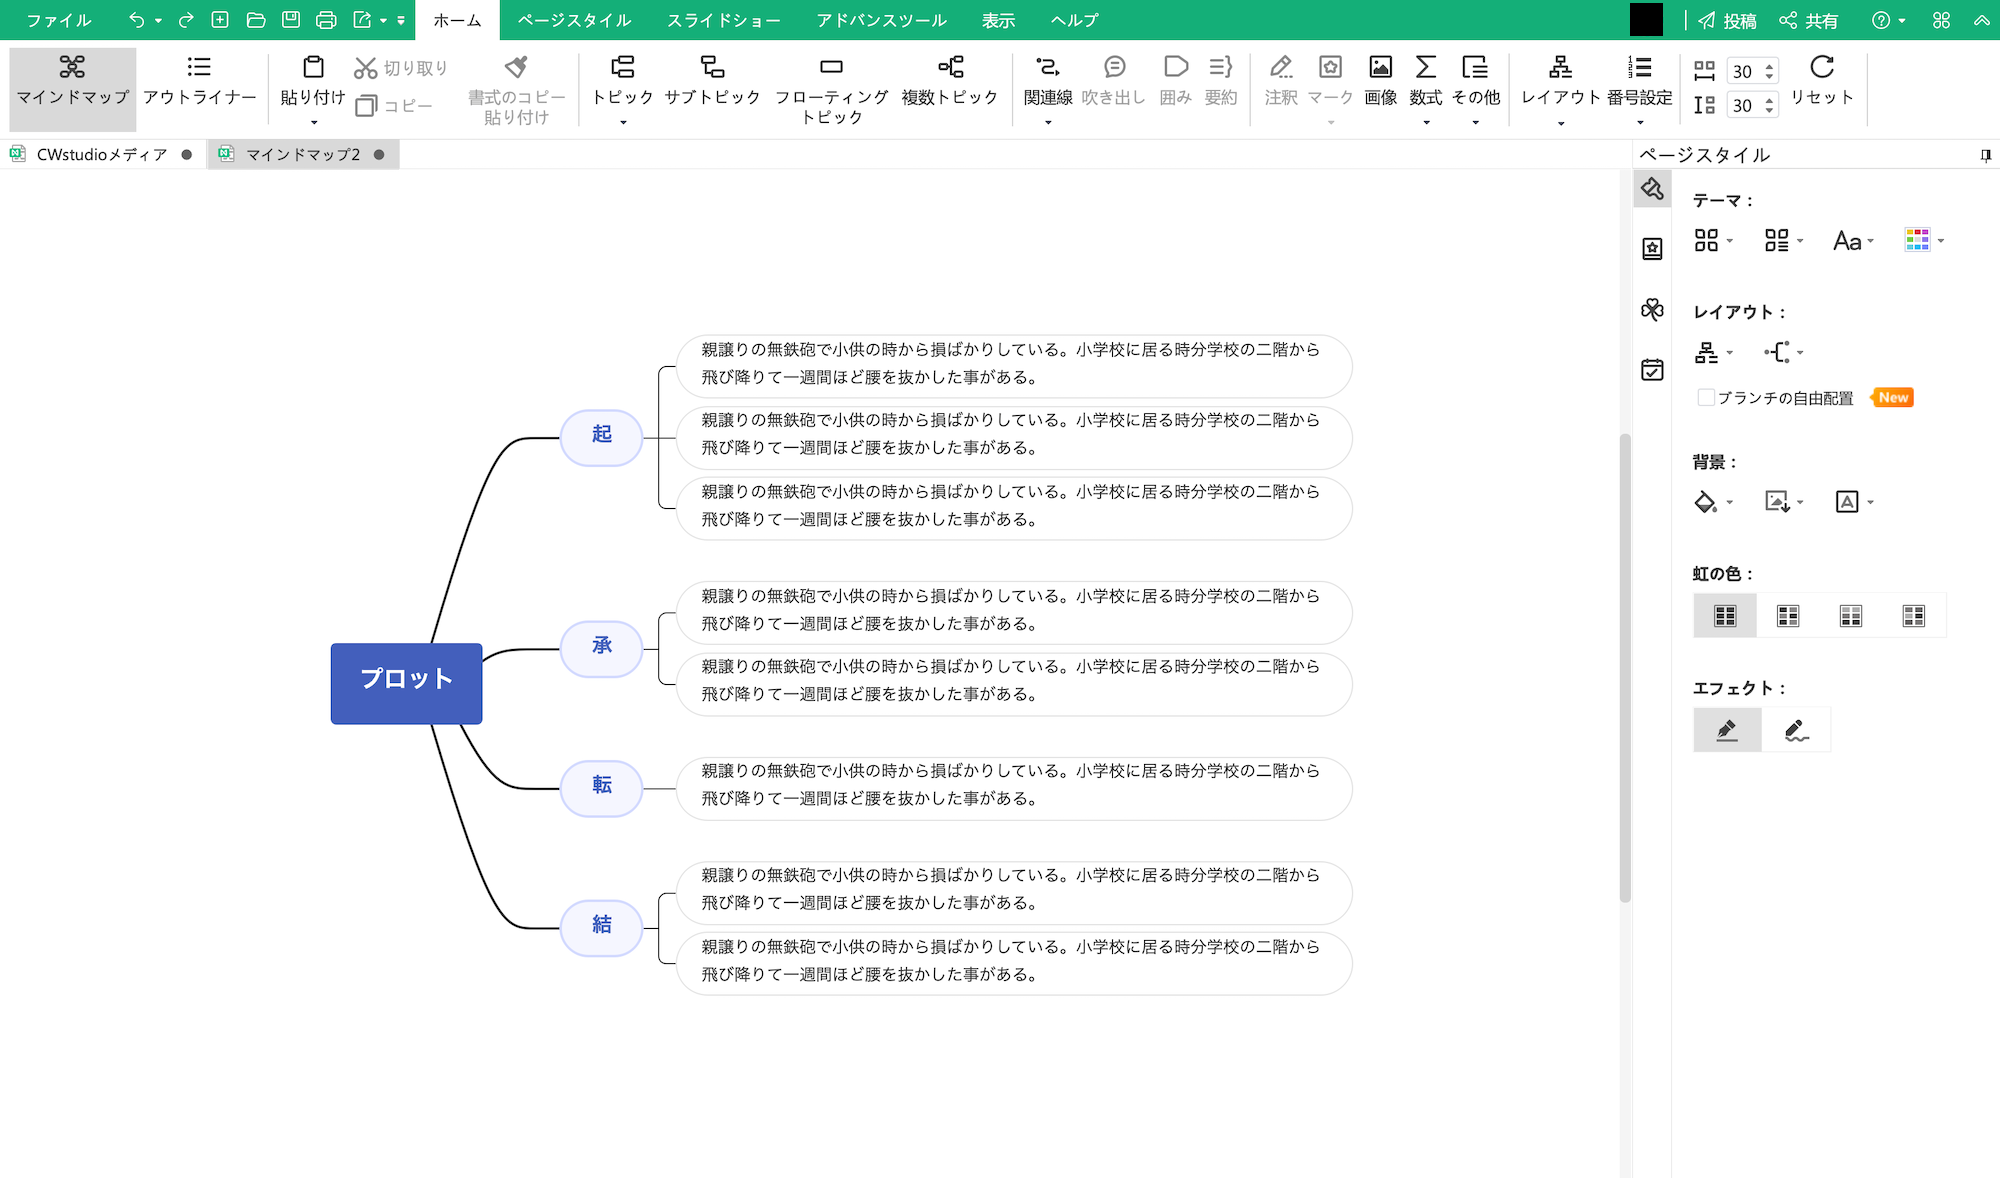Image resolution: width=2000 pixels, height=1178 pixels.
Task: Toggle the hand-drawn sketch effect
Action: point(1796,730)
